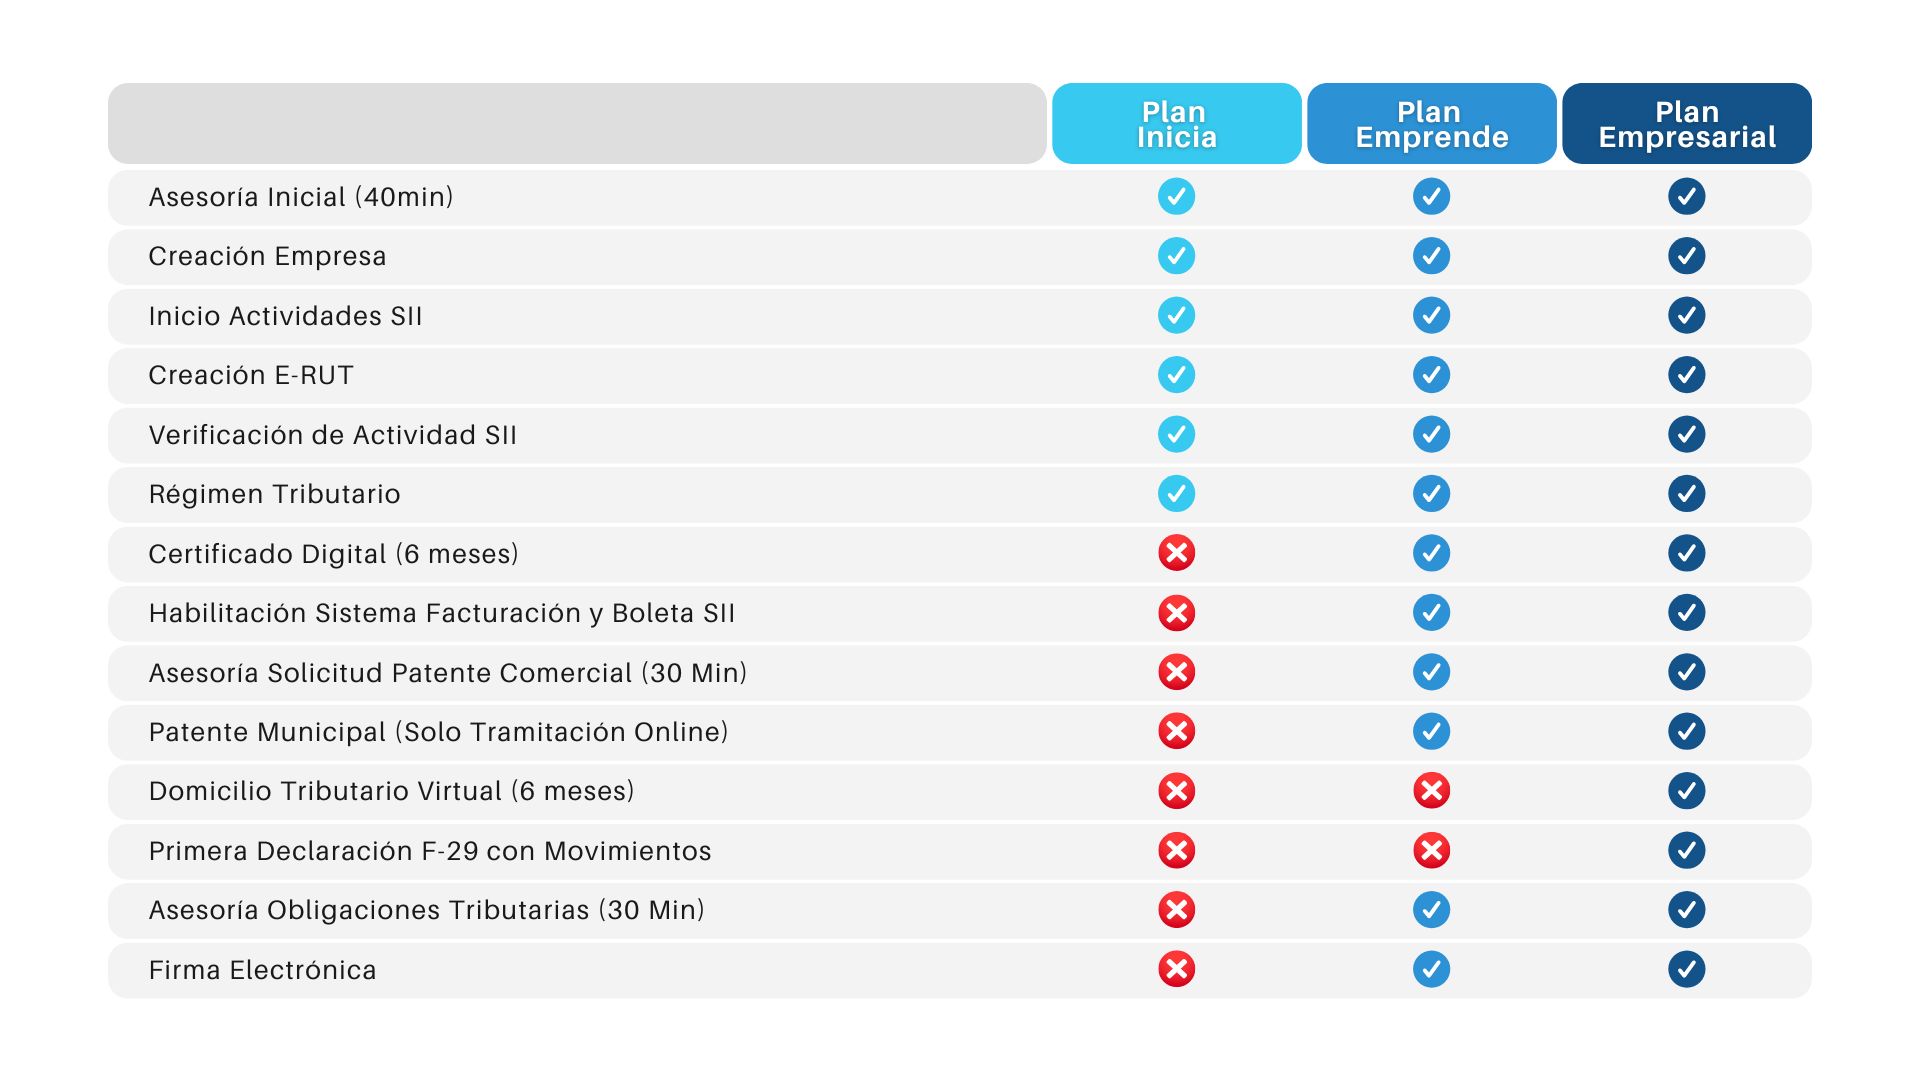Click Plan Empresarial check for Inicio Actividades SII
Image resolution: width=1920 pixels, height=1080 pixels.
pyautogui.click(x=1686, y=315)
